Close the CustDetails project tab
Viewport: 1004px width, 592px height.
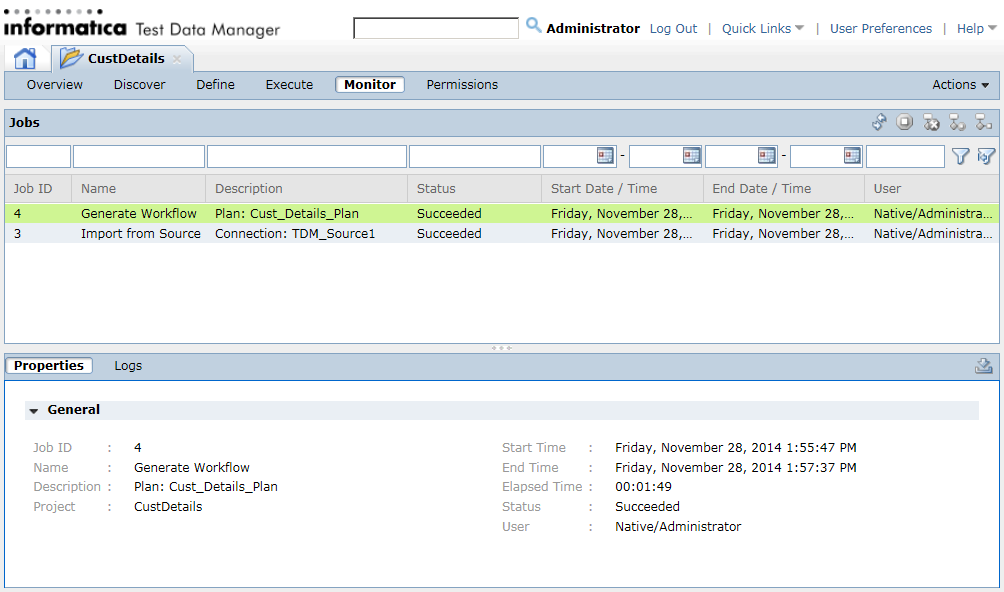pyautogui.click(x=177, y=59)
